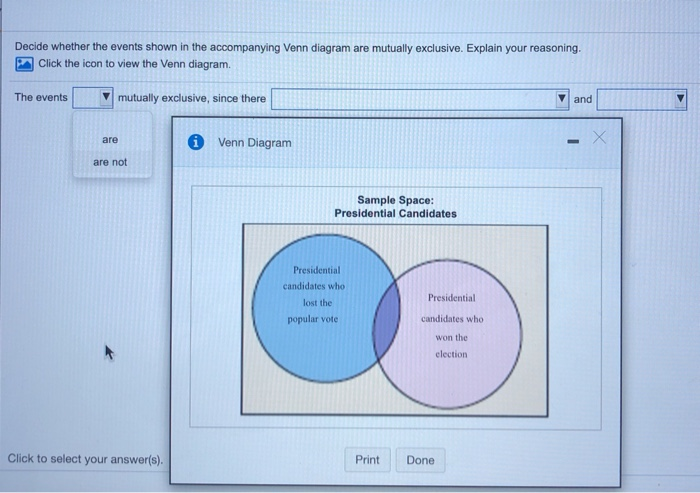Click the 'Venn Diagram' popup title

pos(254,143)
